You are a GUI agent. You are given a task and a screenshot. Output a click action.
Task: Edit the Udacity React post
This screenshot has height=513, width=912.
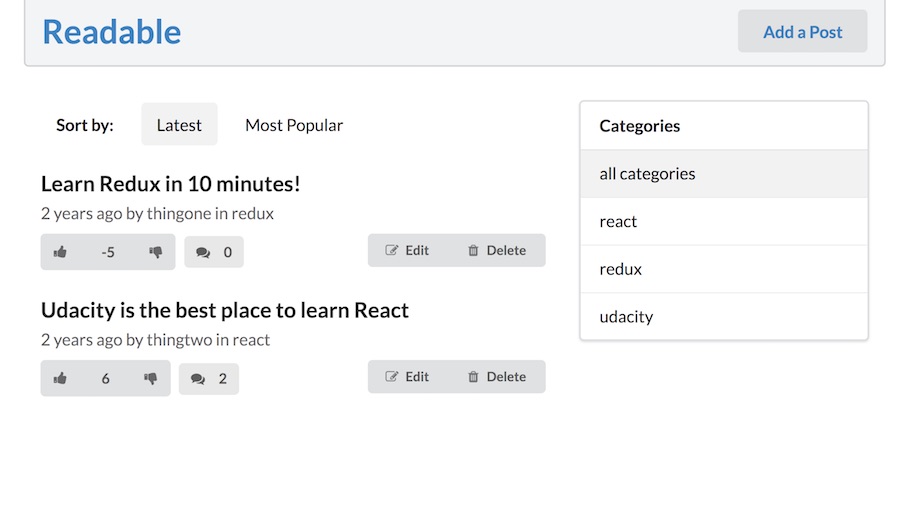[407, 377]
